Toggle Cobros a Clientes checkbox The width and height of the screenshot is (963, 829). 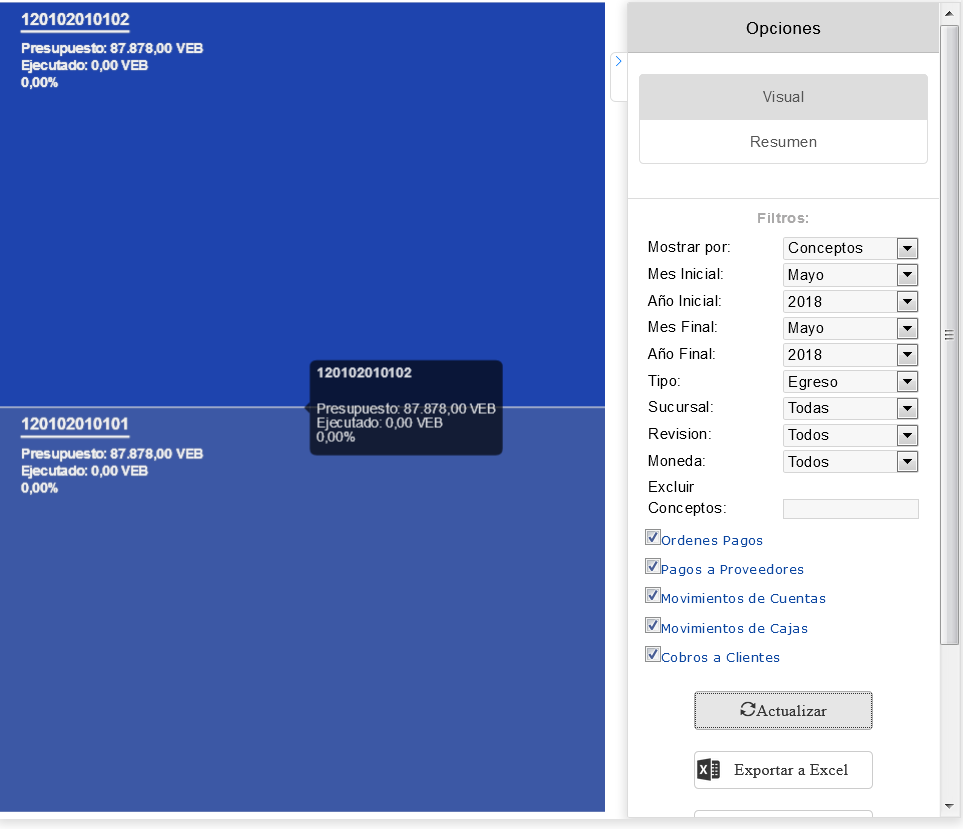tap(653, 654)
